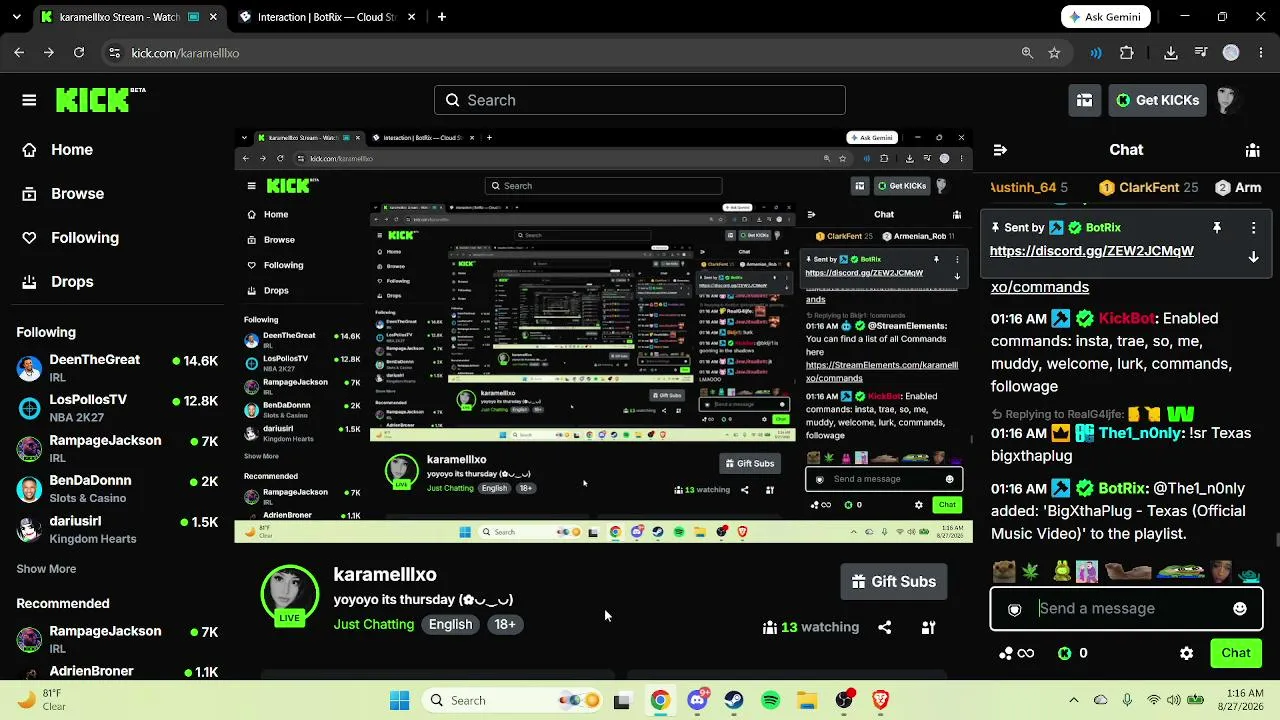Click the Kick search field
The width and height of the screenshot is (1280, 720).
(640, 100)
